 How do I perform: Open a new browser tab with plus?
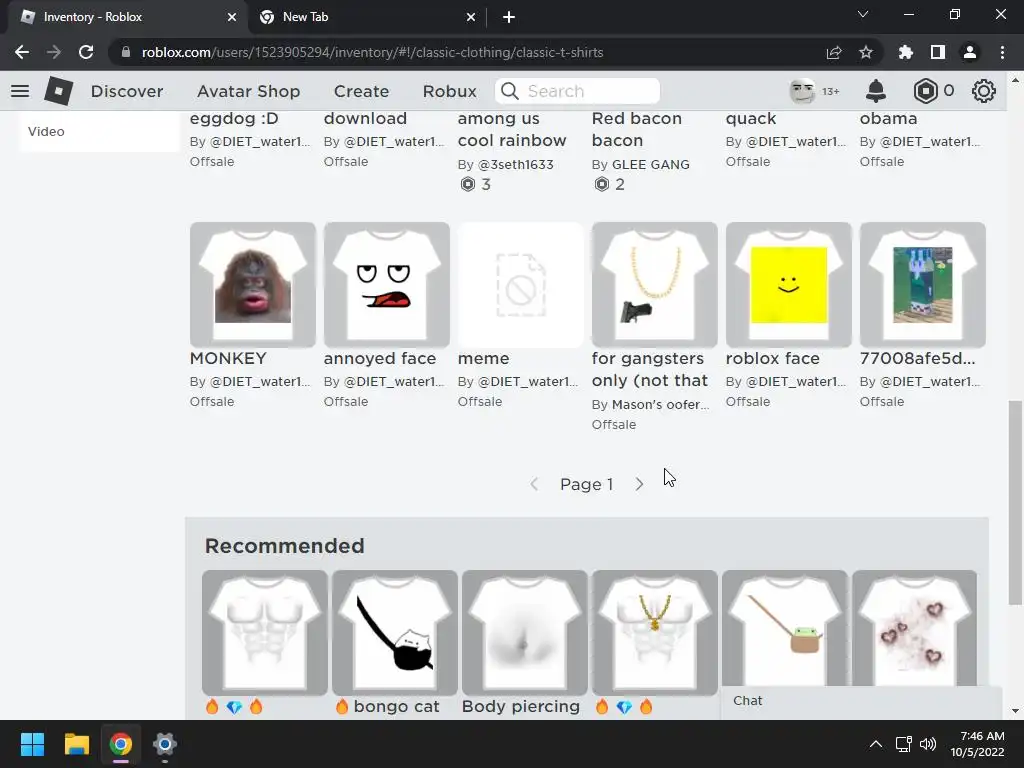tap(509, 17)
